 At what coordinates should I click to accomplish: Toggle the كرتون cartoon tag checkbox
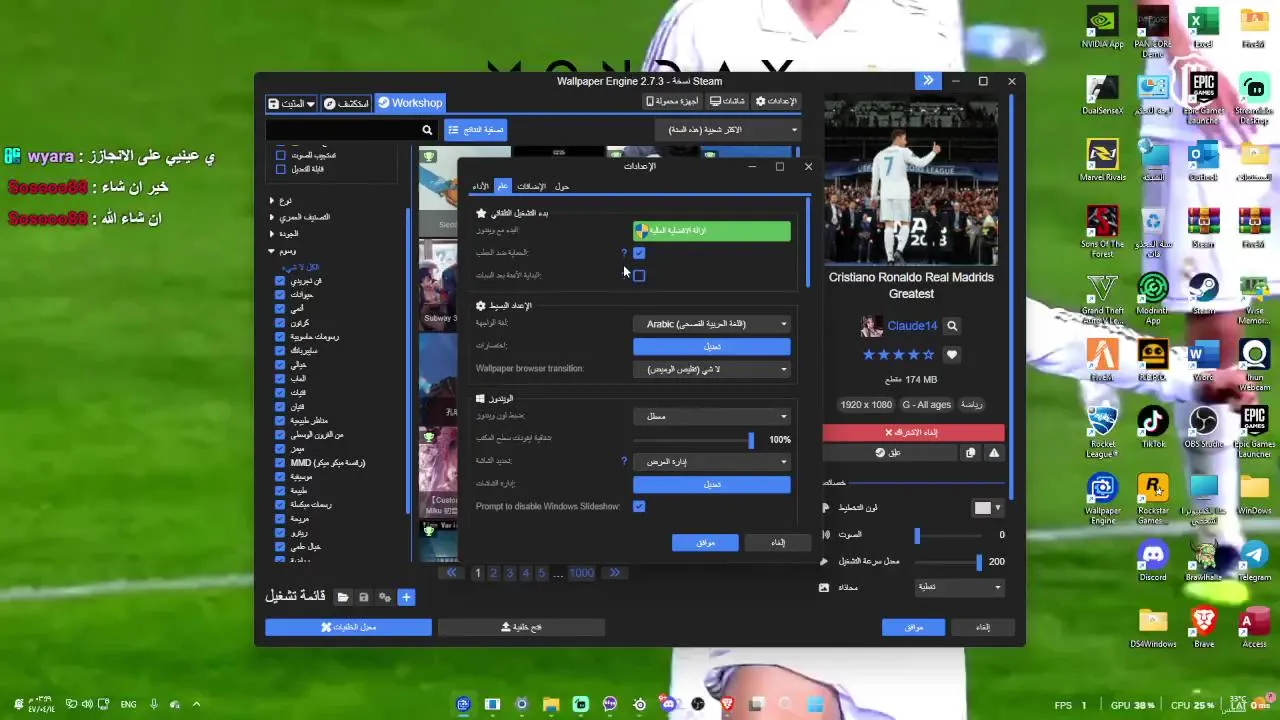[x=280, y=323]
